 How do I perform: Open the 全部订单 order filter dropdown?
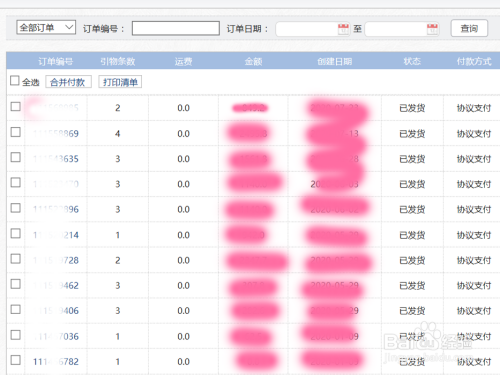pyautogui.click(x=46, y=27)
